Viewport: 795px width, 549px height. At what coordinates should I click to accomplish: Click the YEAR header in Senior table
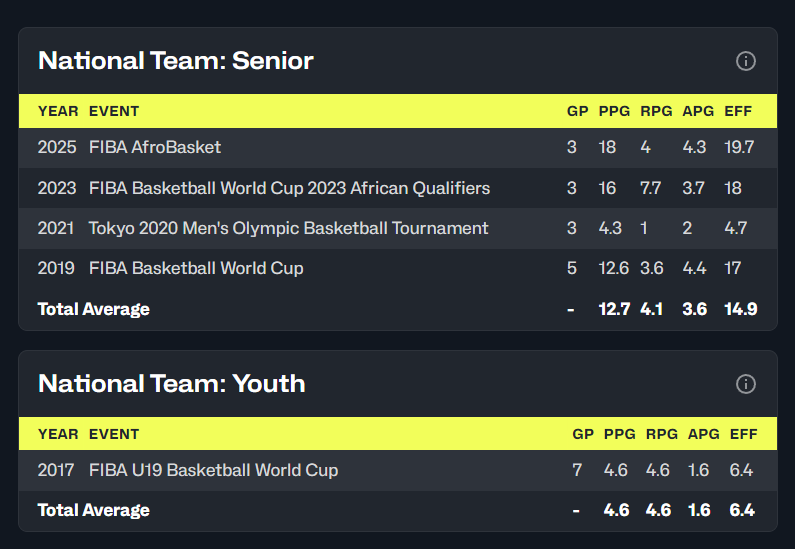coord(58,111)
